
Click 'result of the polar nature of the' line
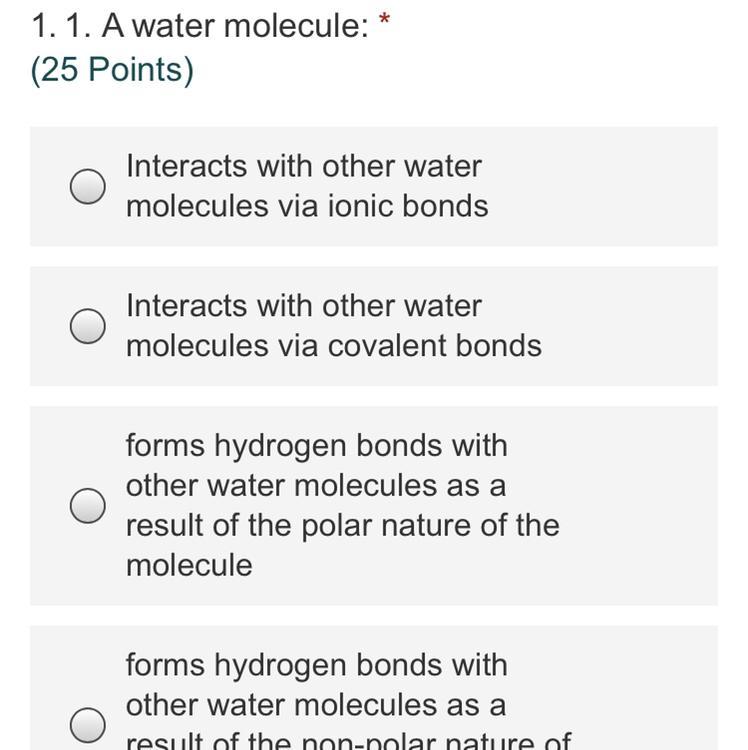click(x=342, y=526)
